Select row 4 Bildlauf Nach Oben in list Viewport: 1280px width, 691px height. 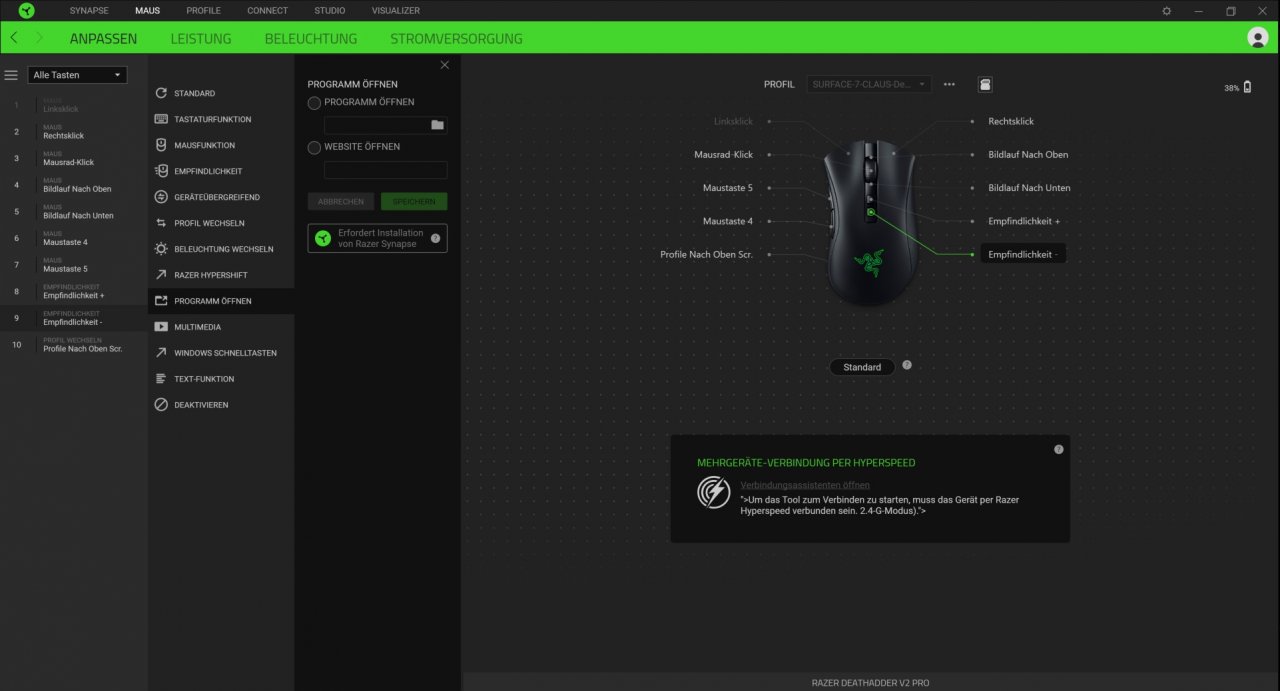tap(74, 185)
